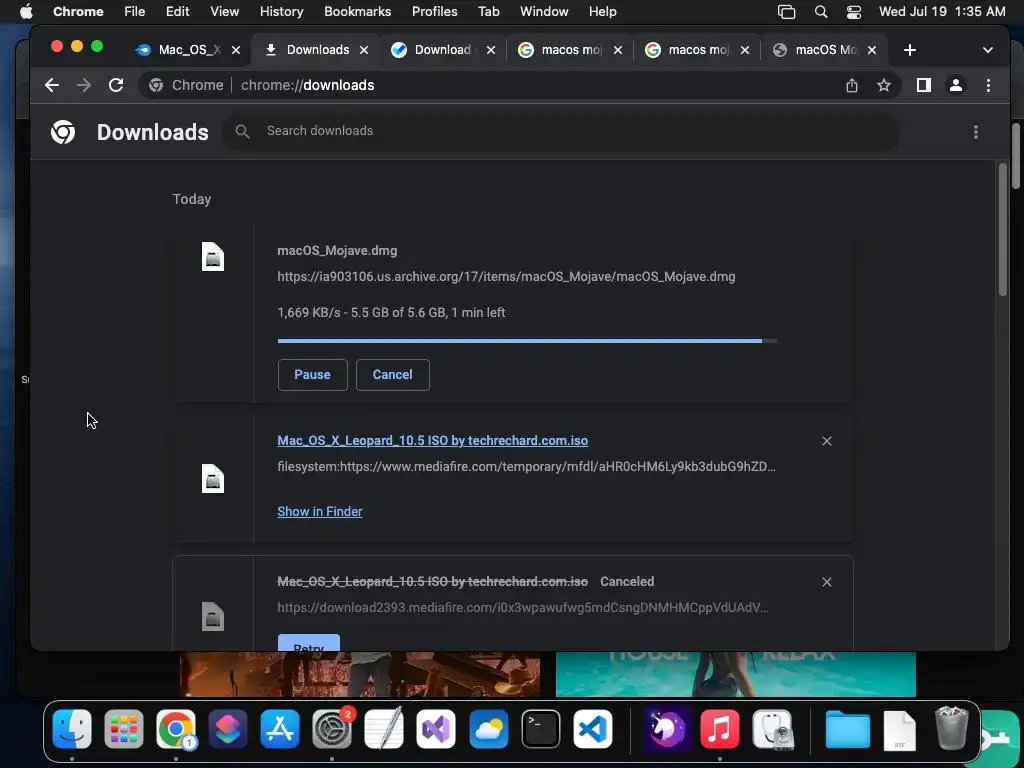Open Weather app from the Dock
The height and width of the screenshot is (768, 1024).
click(488, 729)
